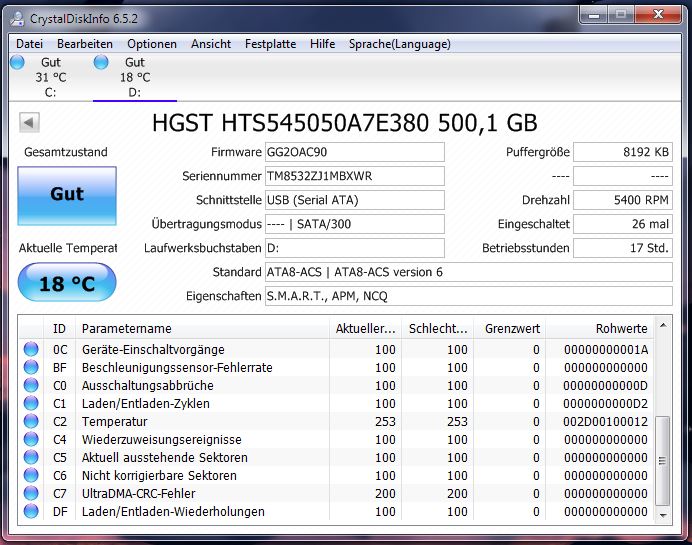The height and width of the screenshot is (545, 692).
Task: Open the Hilfe menu
Action: tap(323, 44)
